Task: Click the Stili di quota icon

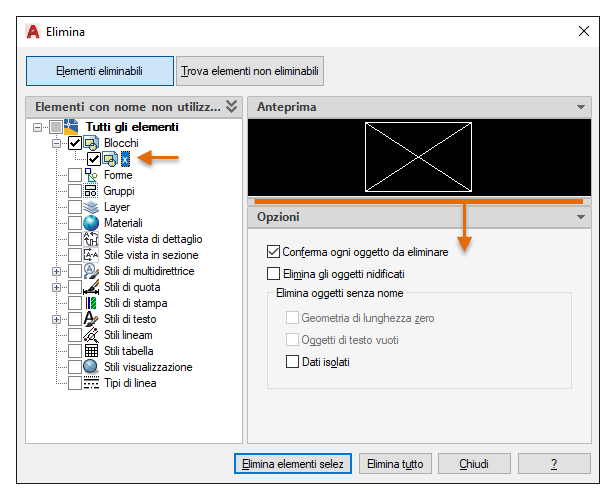Action: point(91,287)
